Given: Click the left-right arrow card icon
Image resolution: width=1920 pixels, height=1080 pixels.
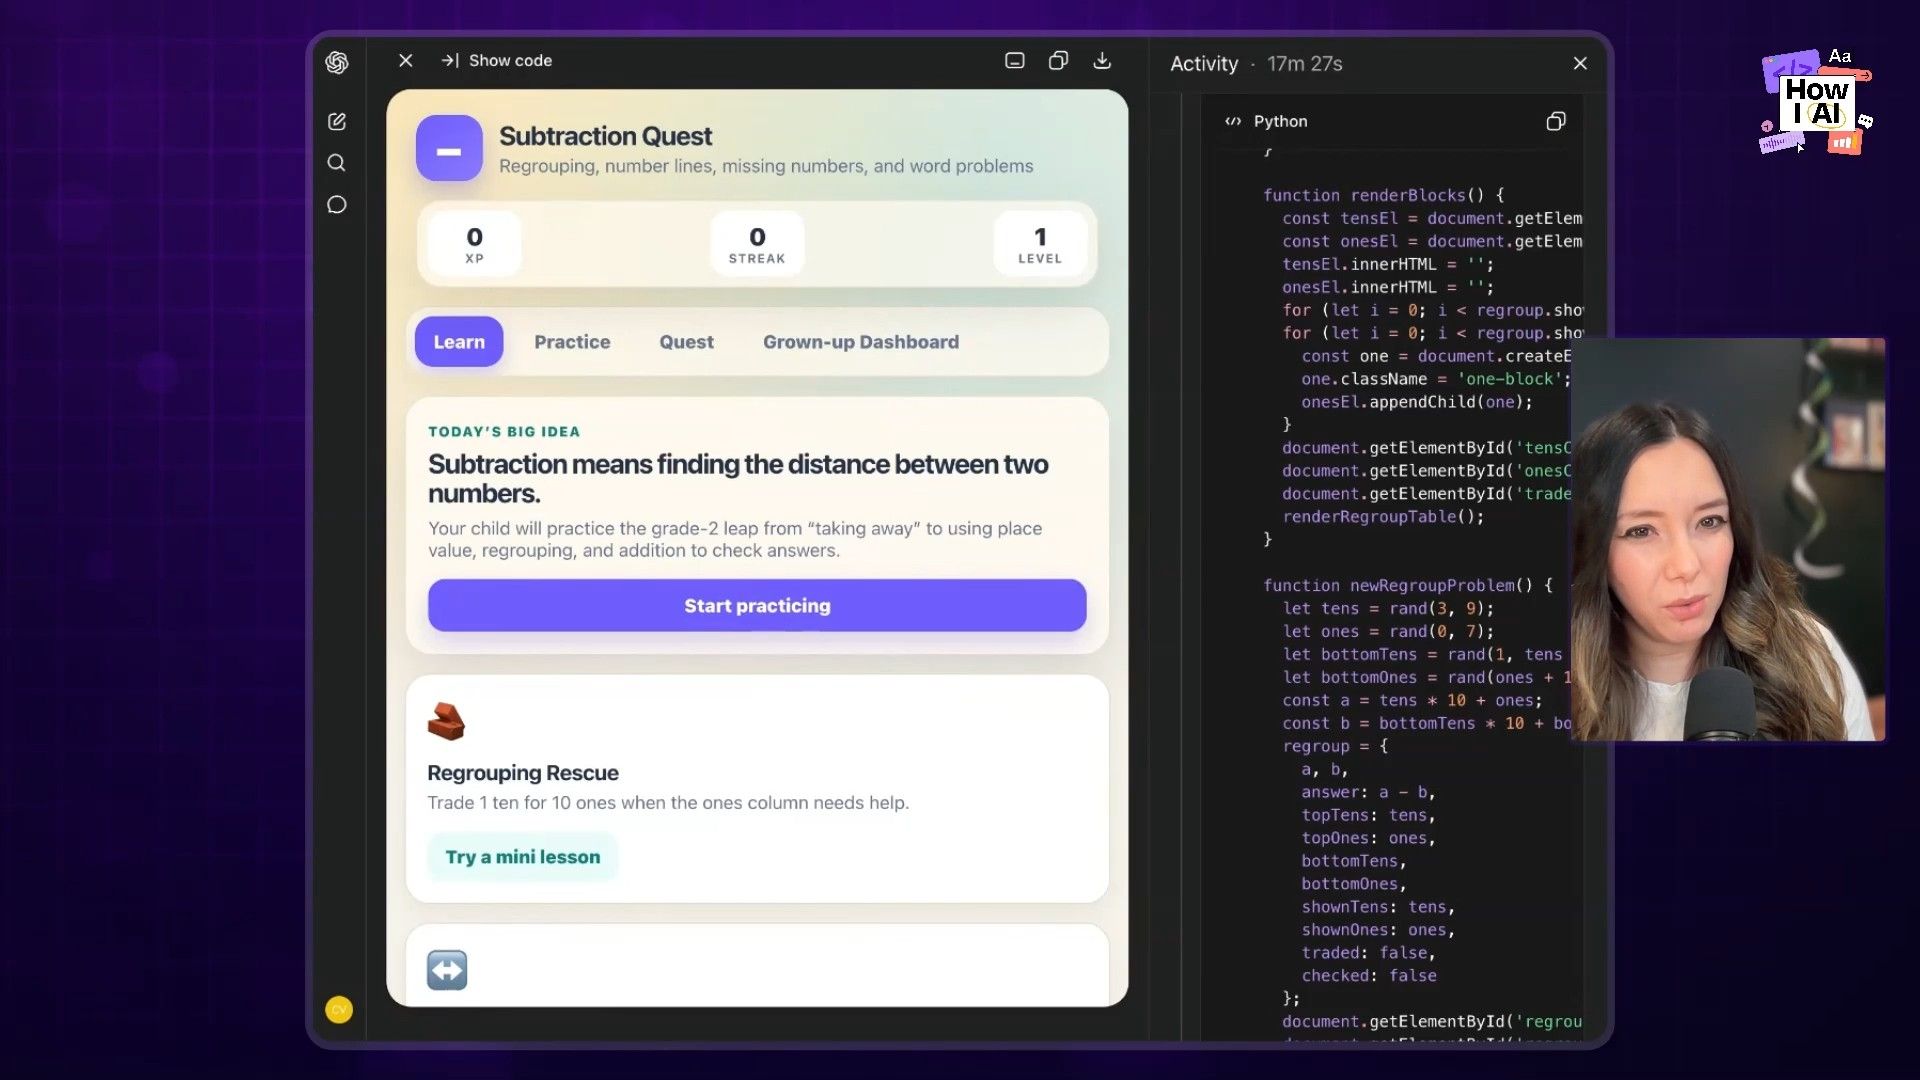Looking at the screenshot, I should point(447,970).
